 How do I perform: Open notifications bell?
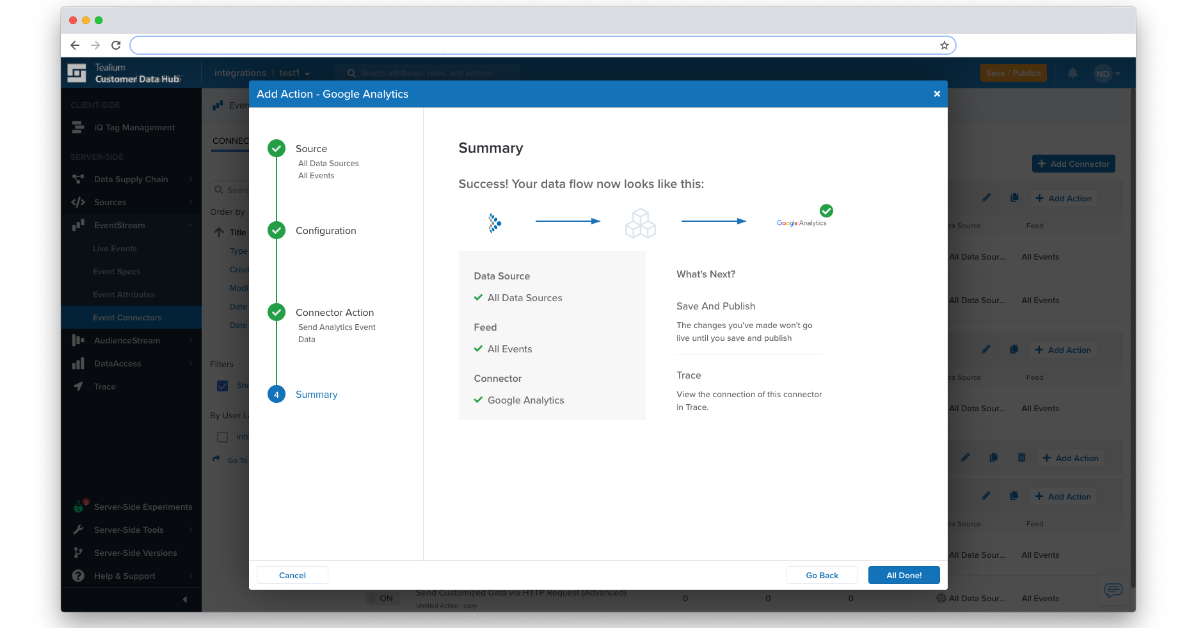[x=1073, y=73]
